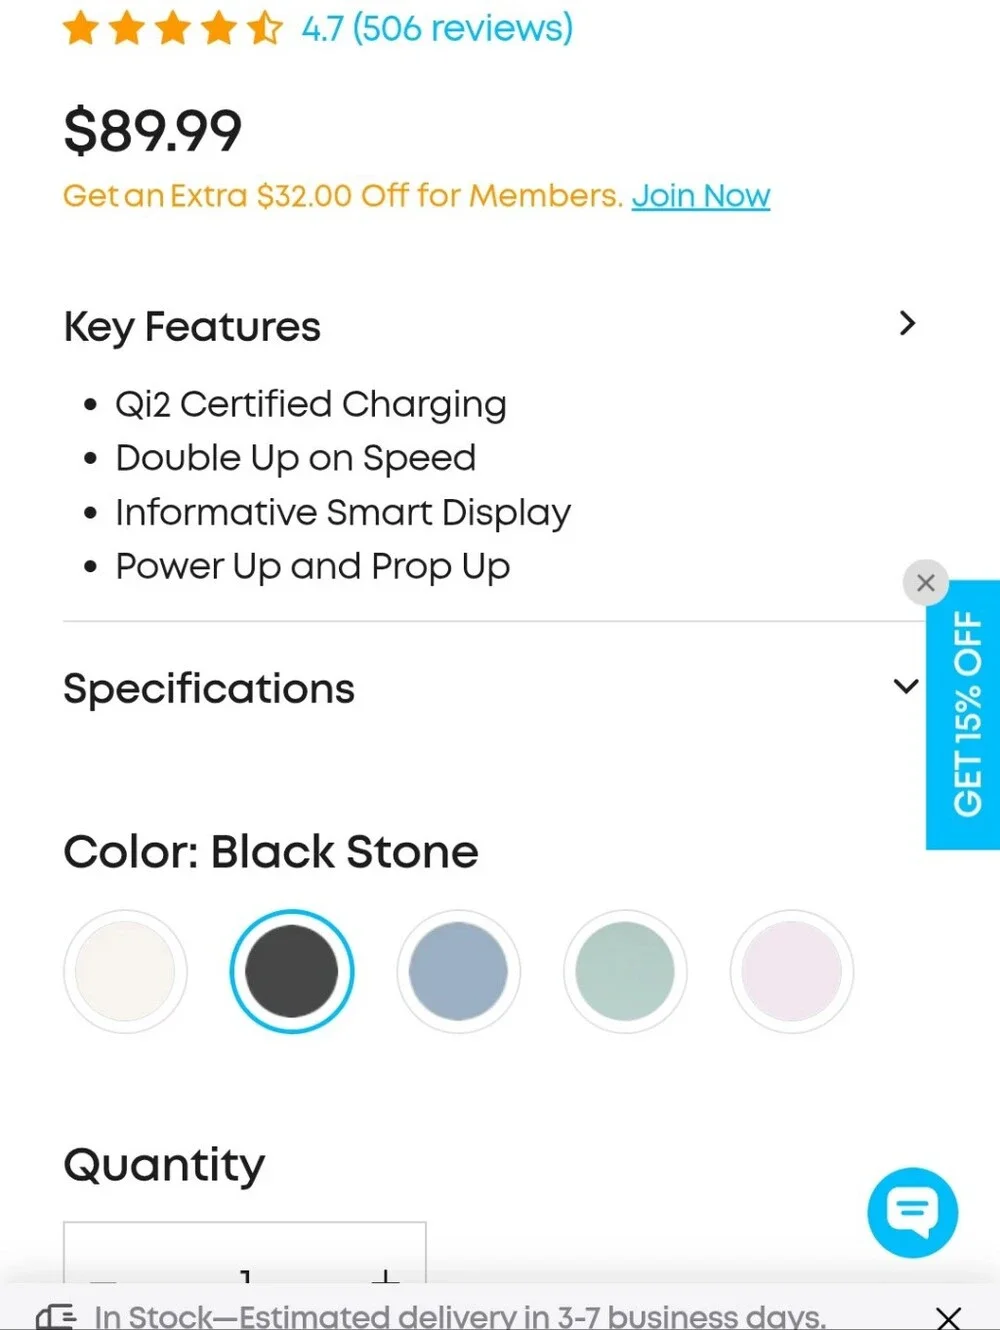Viewport: 1000px width, 1330px height.
Task: Click the delivery truck icon
Action: tap(56, 1316)
